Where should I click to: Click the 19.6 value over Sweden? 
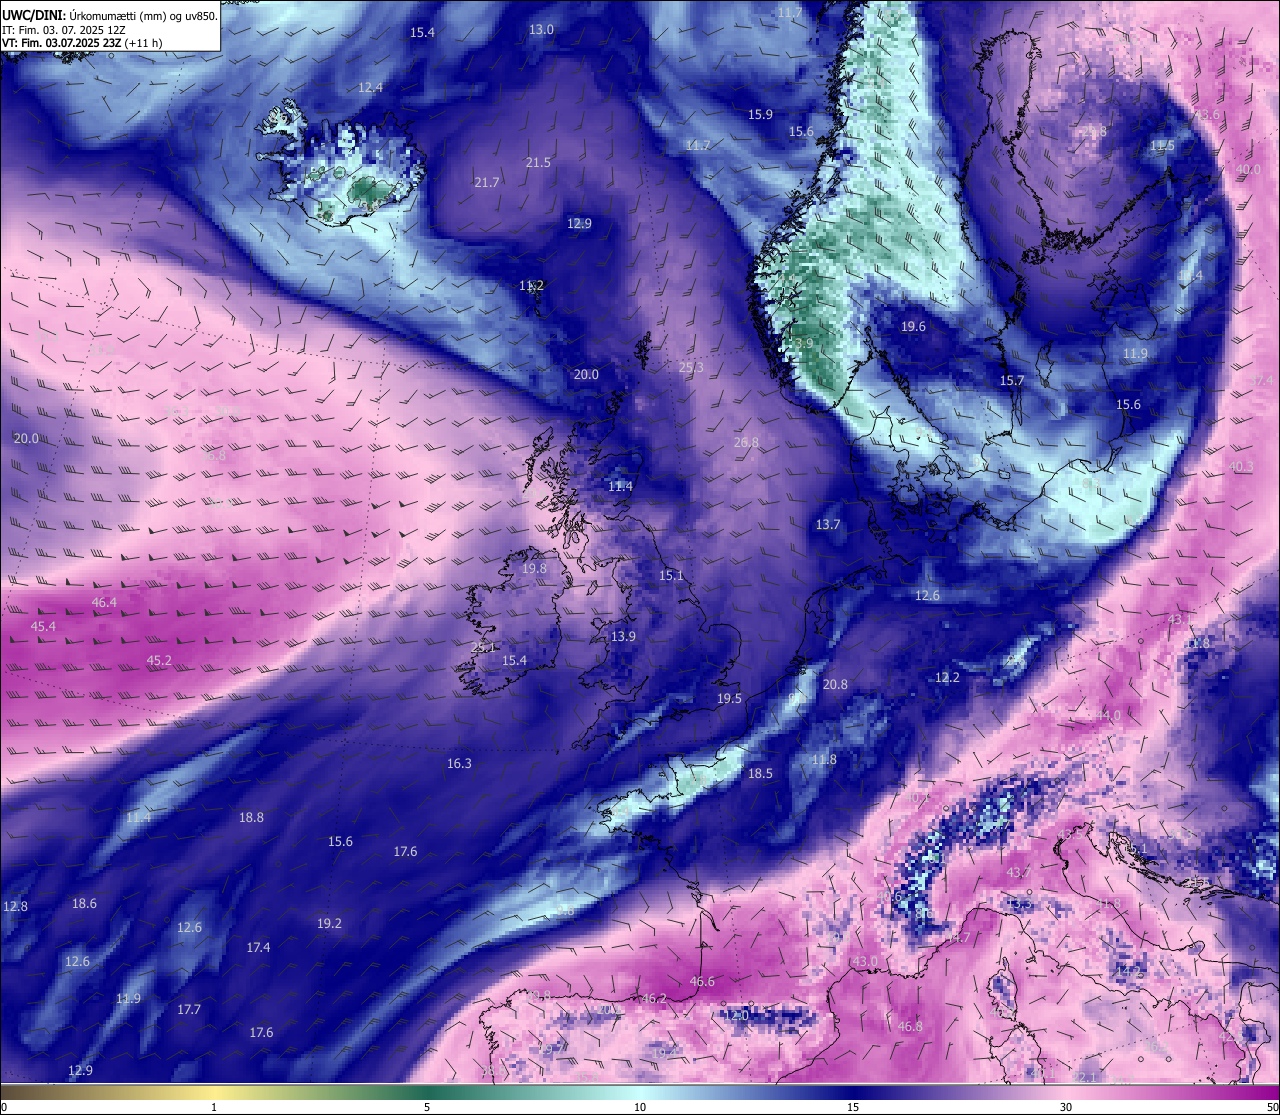pyautogui.click(x=913, y=327)
